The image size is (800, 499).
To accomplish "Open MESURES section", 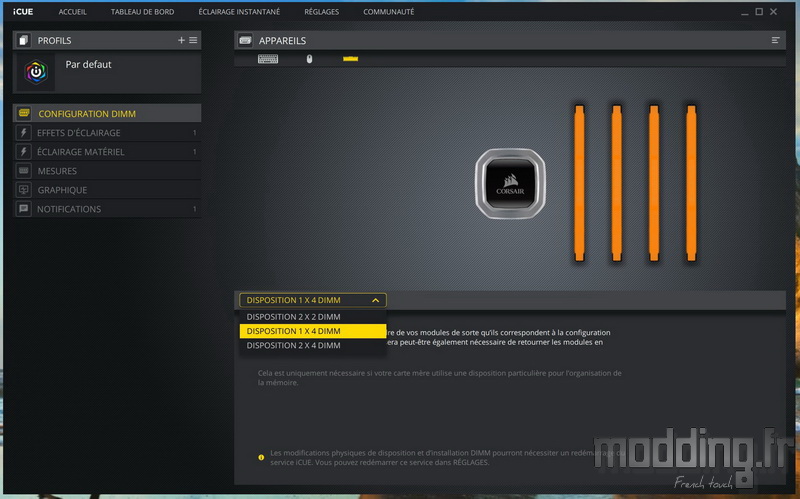I will [107, 171].
